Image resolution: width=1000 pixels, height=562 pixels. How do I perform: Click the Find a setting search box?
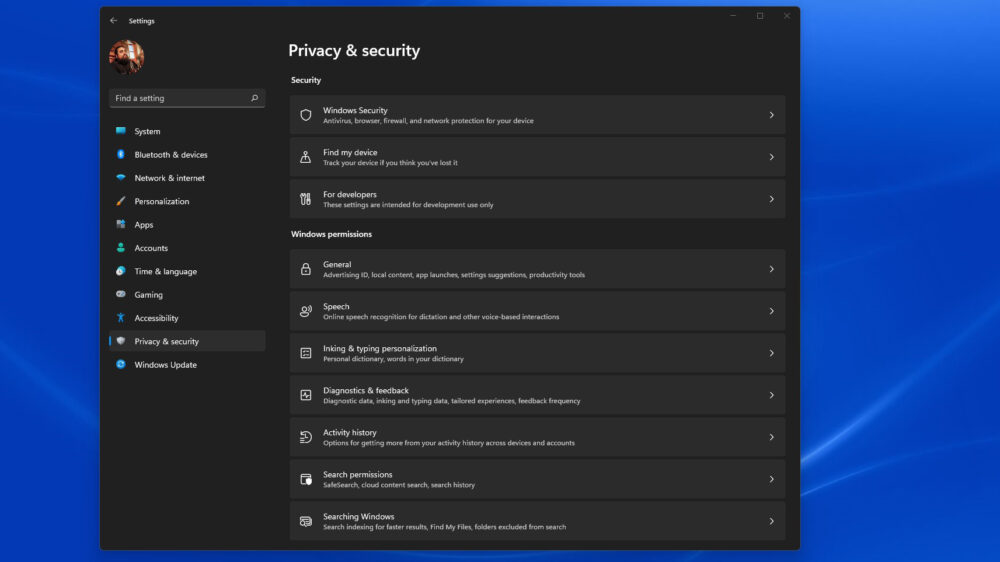tap(187, 98)
